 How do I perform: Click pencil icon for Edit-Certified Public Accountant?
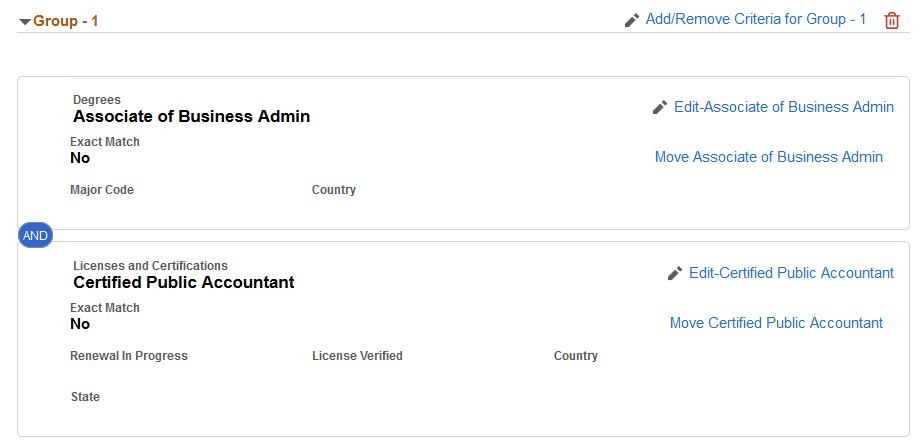[675, 273]
